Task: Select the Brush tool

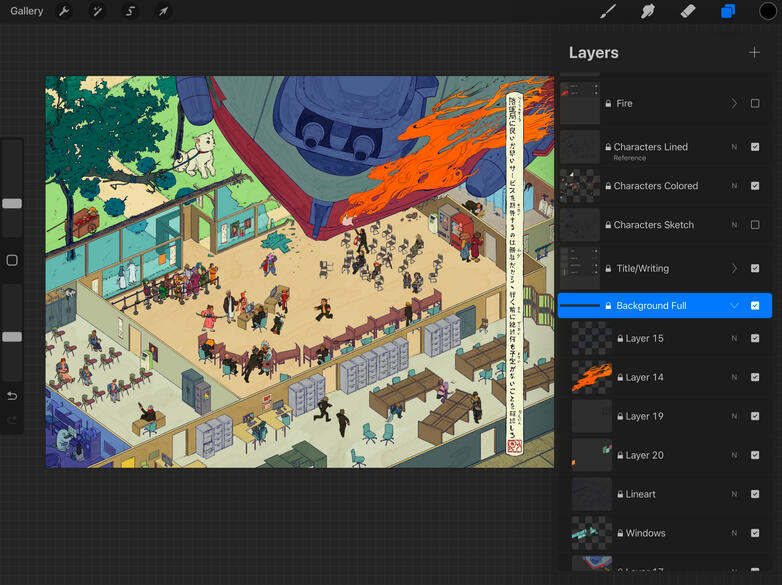Action: click(607, 11)
